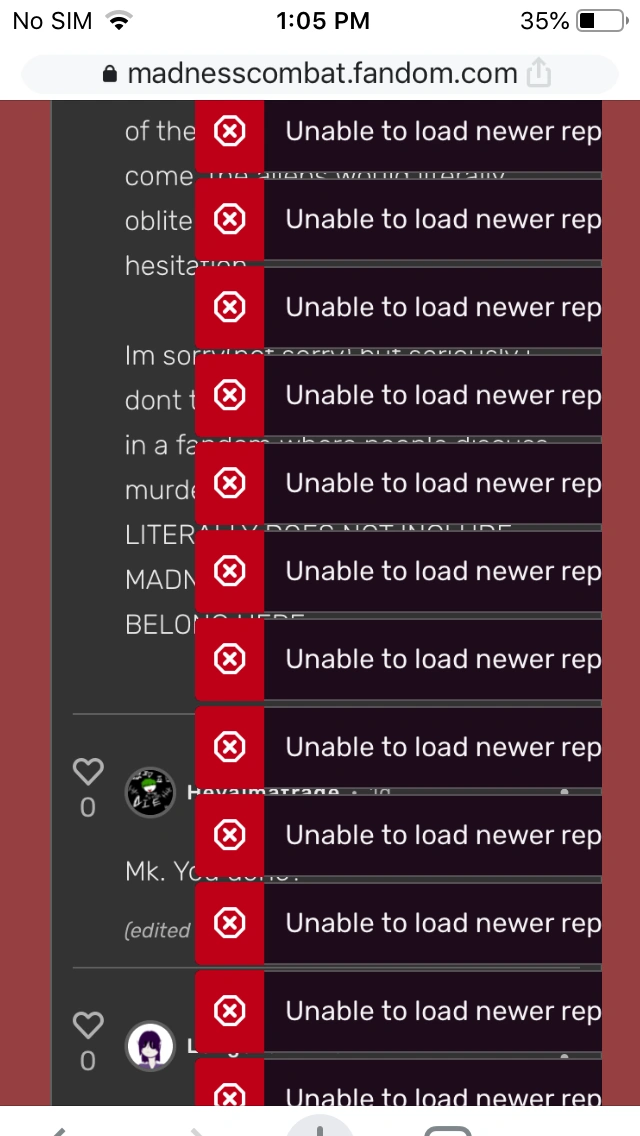Tap the lock icon in the address bar
This screenshot has height=1136, width=640.
click(x=110, y=72)
